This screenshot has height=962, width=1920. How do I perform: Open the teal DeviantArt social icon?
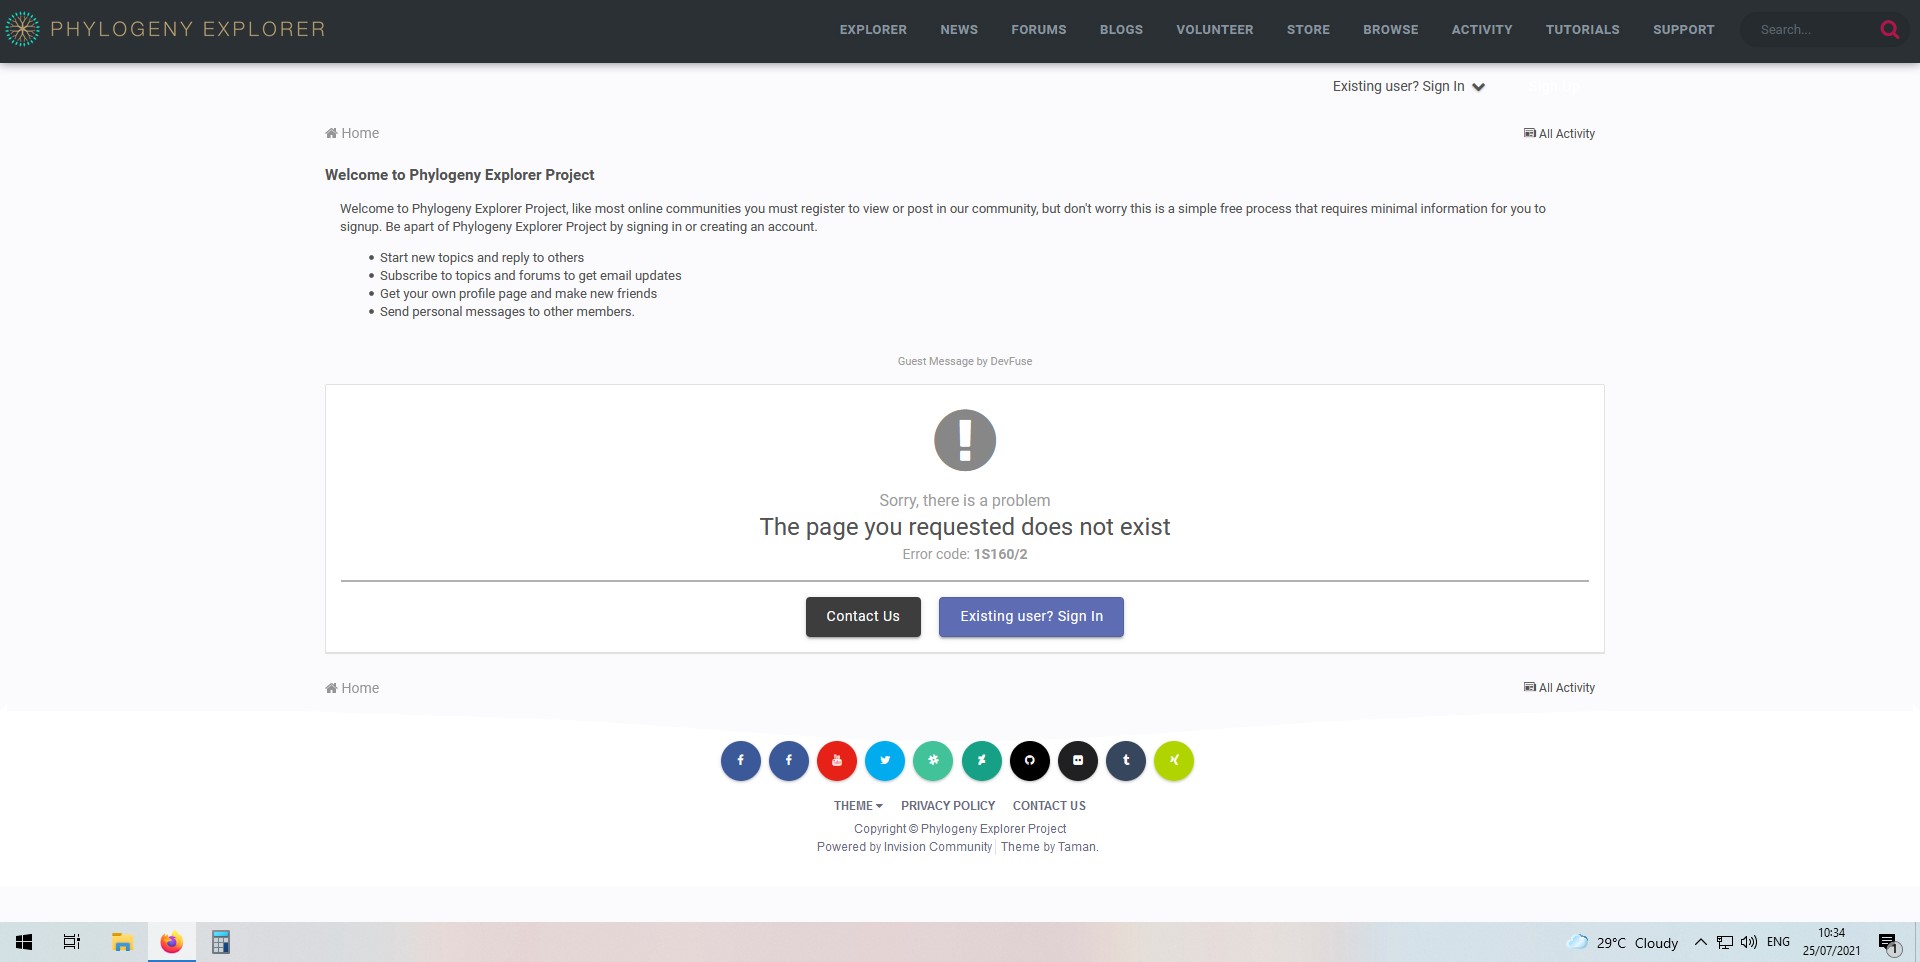click(982, 760)
